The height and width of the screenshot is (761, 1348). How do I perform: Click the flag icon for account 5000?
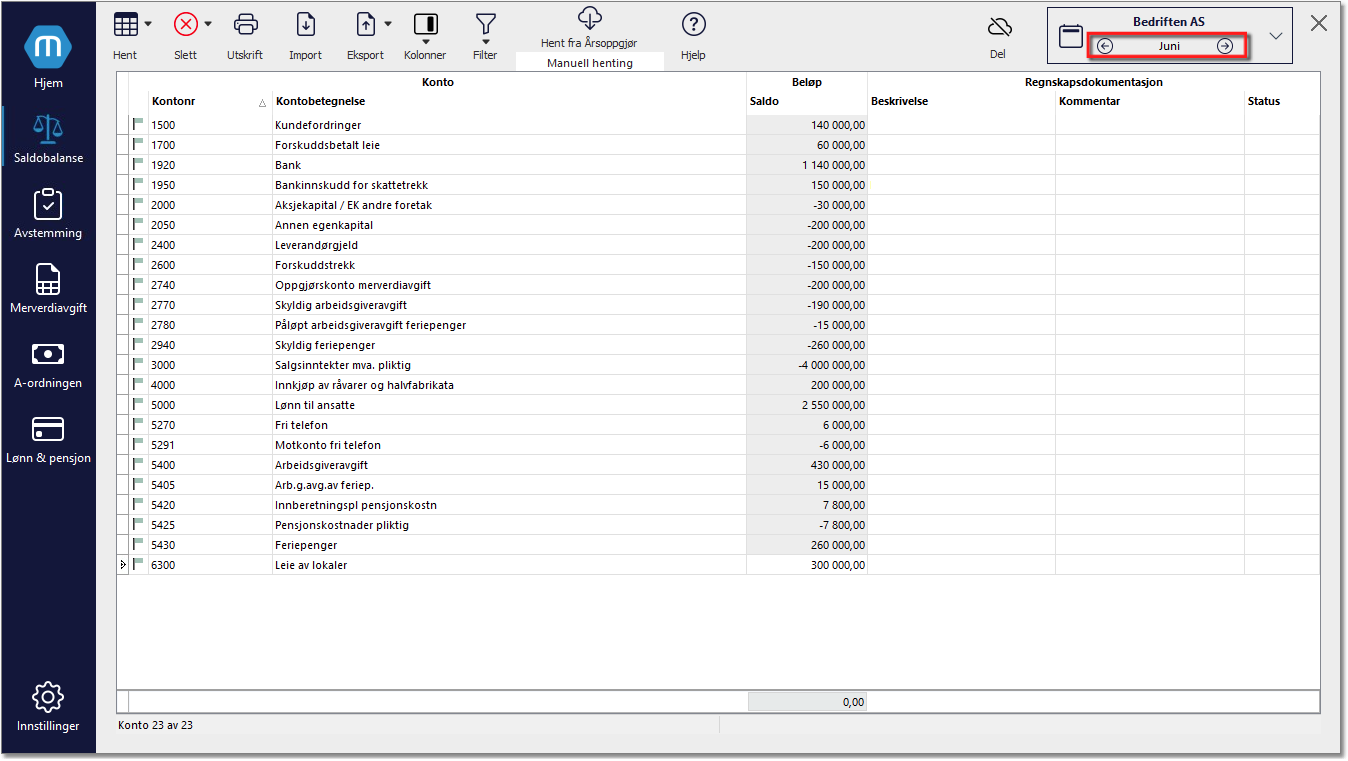(x=138, y=405)
